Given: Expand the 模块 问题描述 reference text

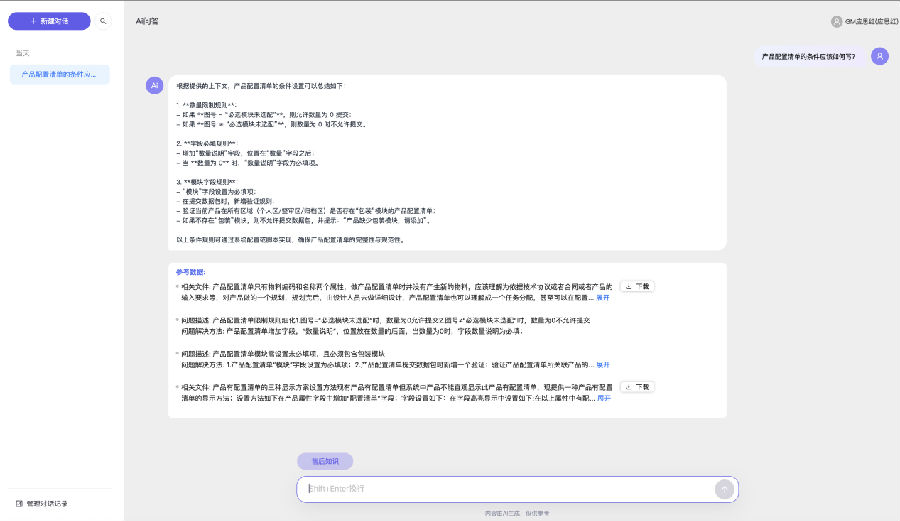Looking at the screenshot, I should pyautogui.click(x=603, y=365).
